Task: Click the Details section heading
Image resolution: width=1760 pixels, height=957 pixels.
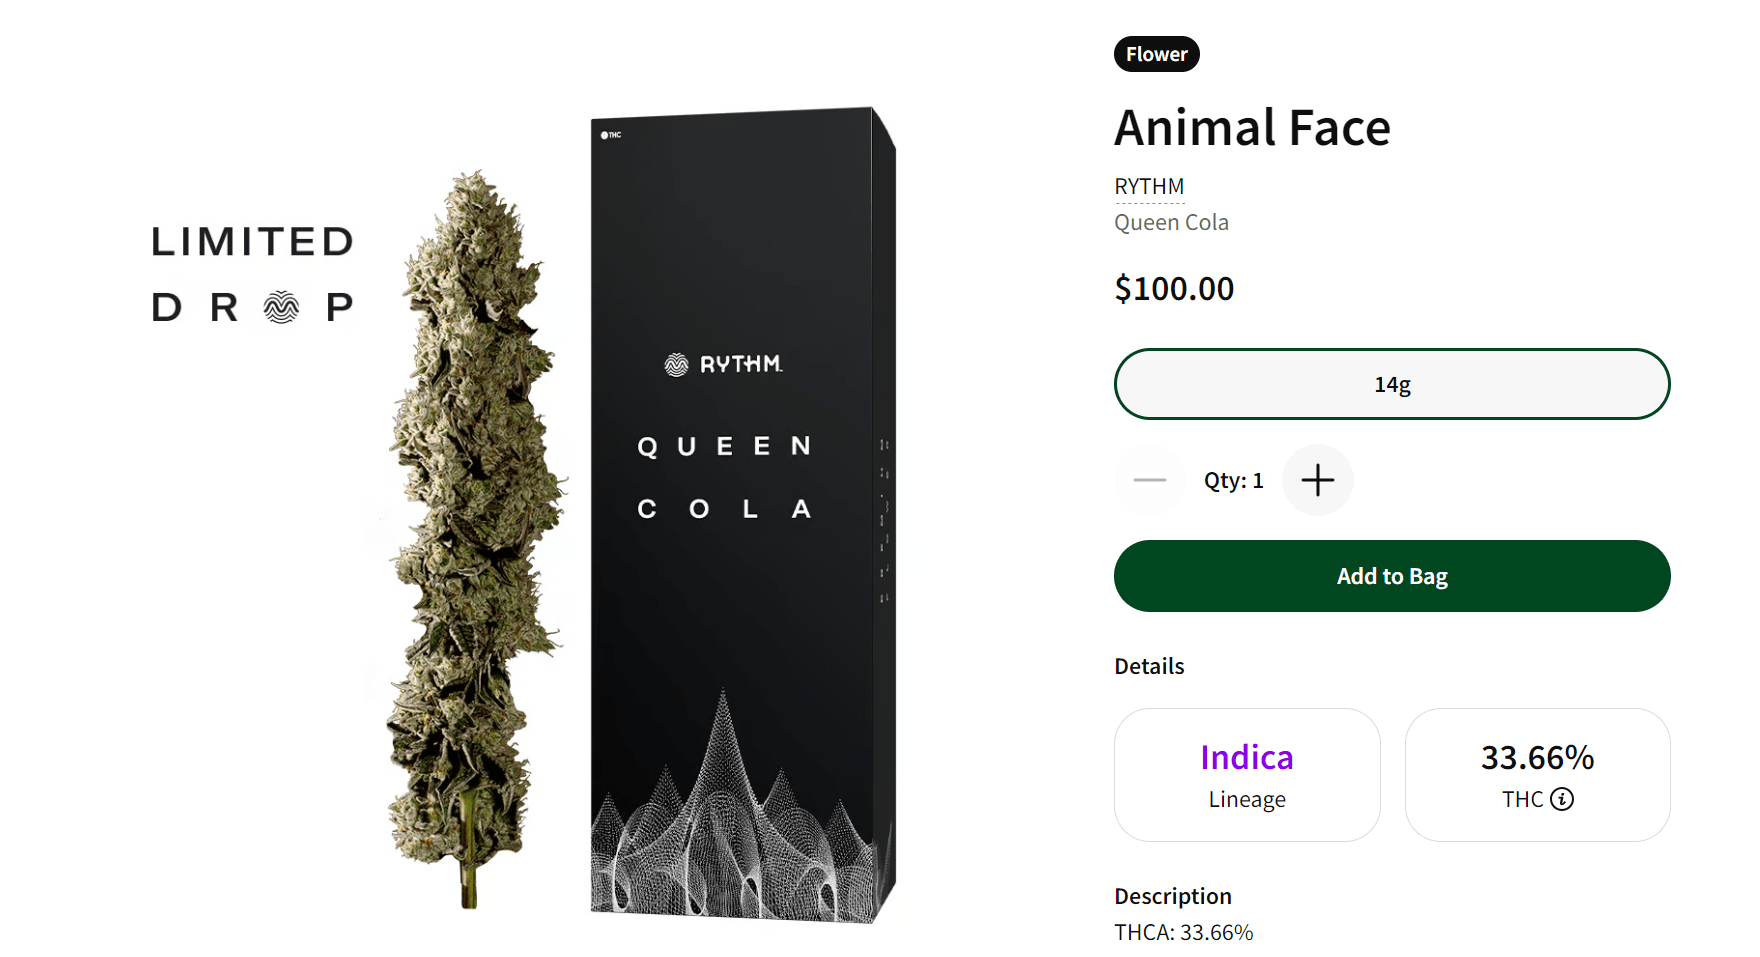Action: click(x=1149, y=667)
